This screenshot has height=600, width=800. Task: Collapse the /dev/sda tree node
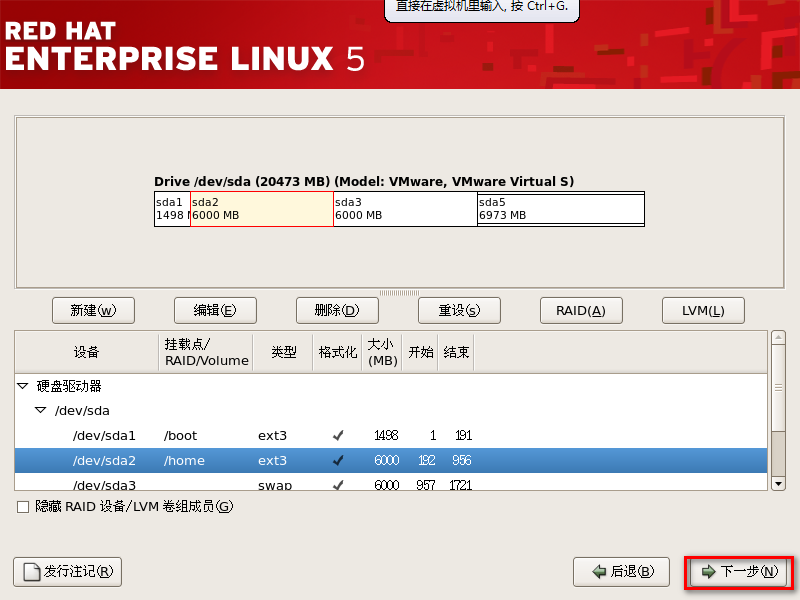[x=41, y=410]
